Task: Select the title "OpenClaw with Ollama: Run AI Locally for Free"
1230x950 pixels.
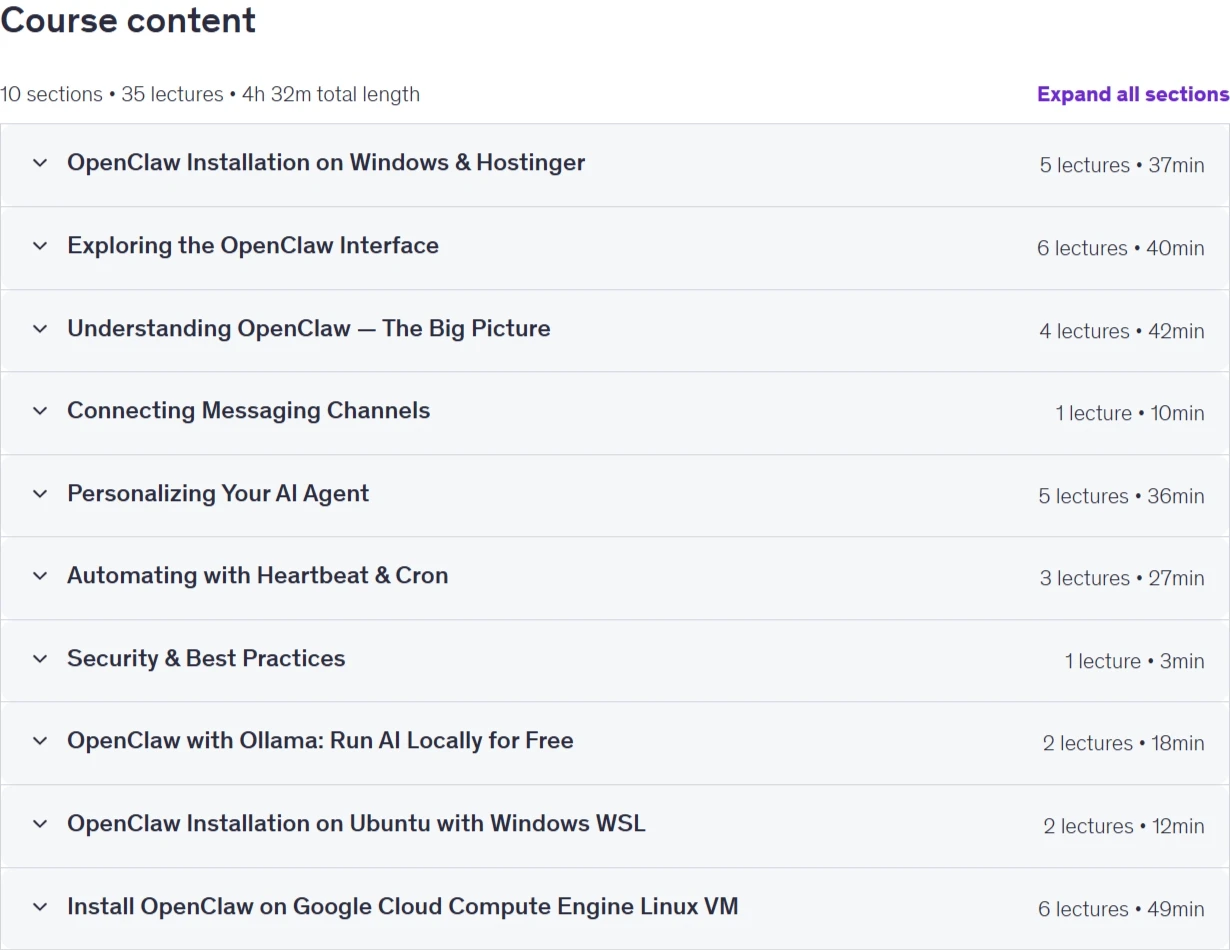Action: coord(320,740)
